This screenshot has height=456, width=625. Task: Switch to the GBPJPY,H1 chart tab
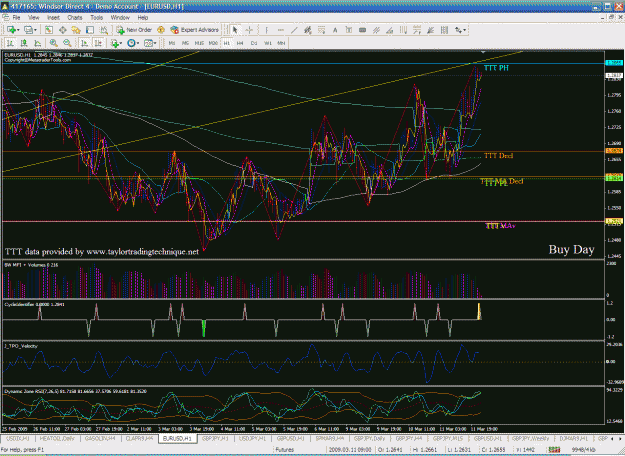215,438
